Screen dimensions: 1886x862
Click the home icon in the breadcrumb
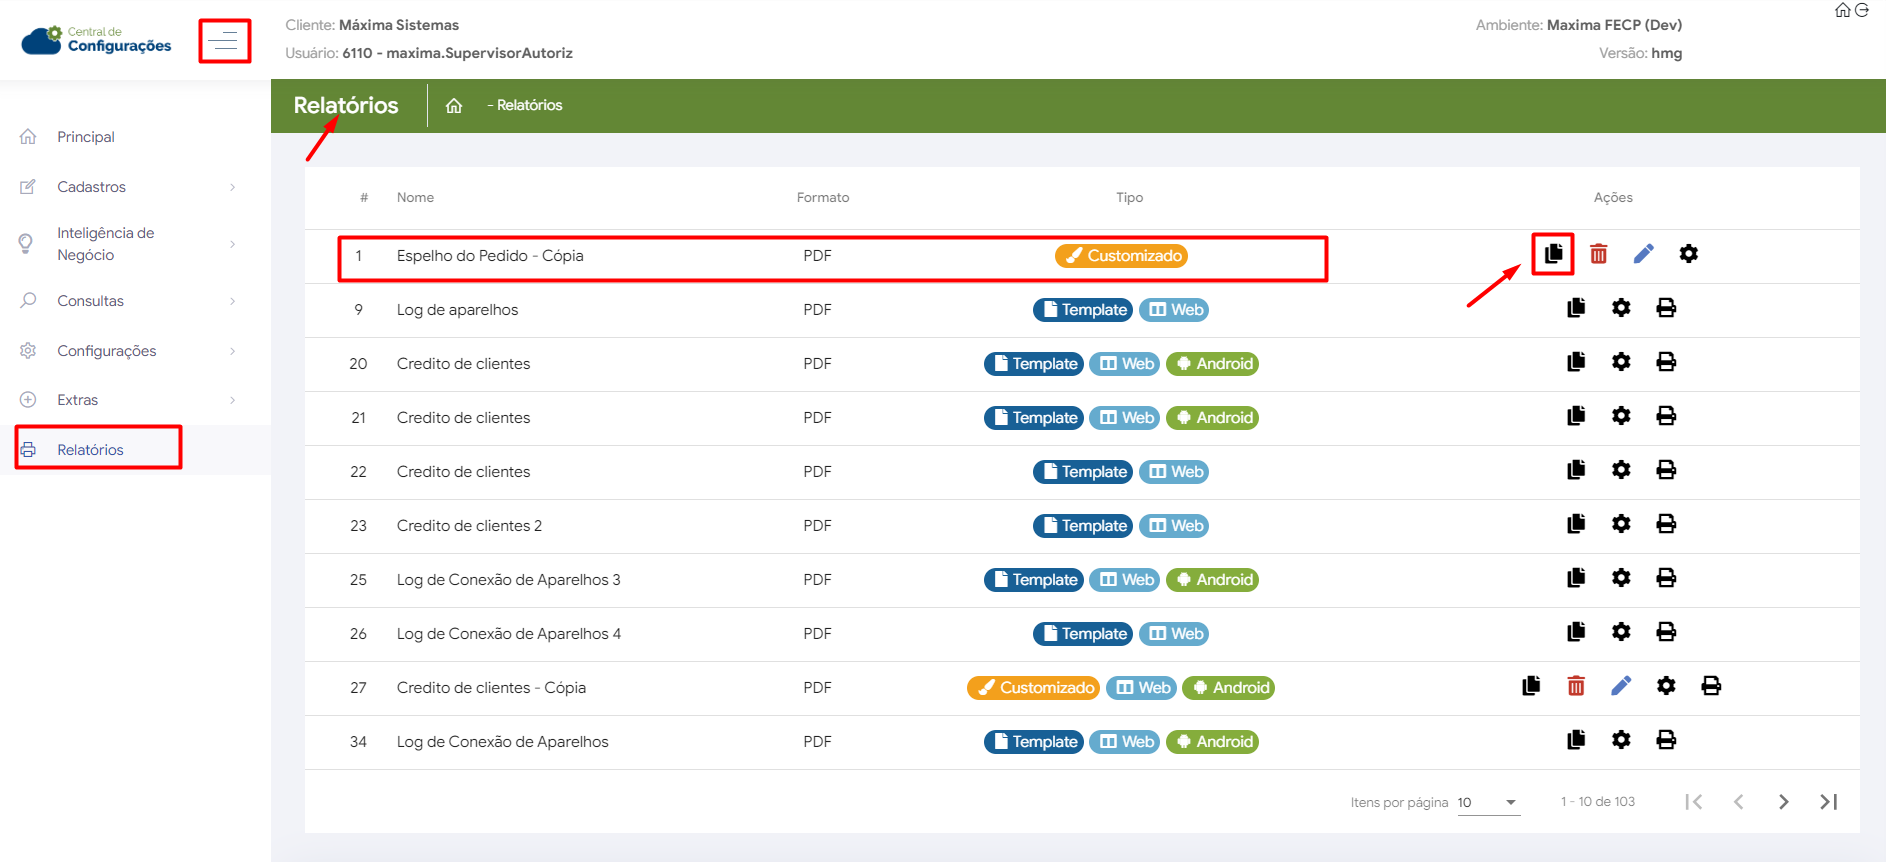tap(454, 106)
